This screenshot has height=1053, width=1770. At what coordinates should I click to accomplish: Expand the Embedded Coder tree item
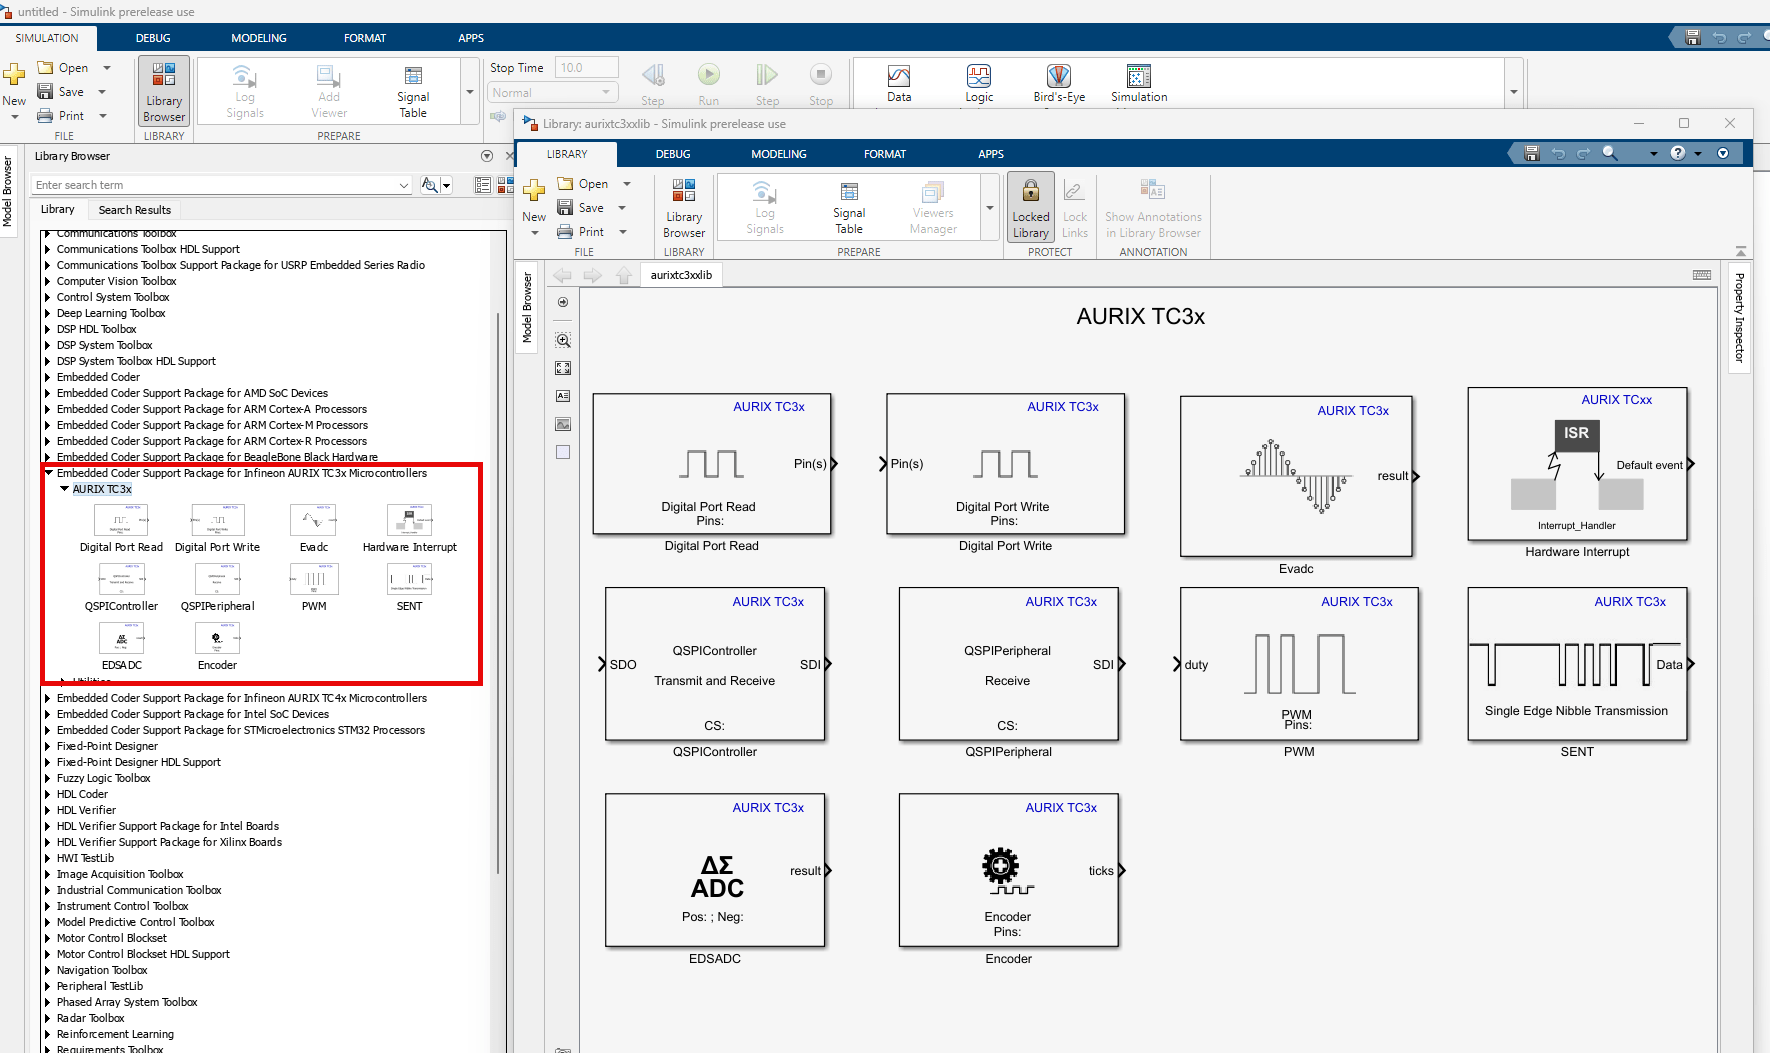click(x=47, y=377)
